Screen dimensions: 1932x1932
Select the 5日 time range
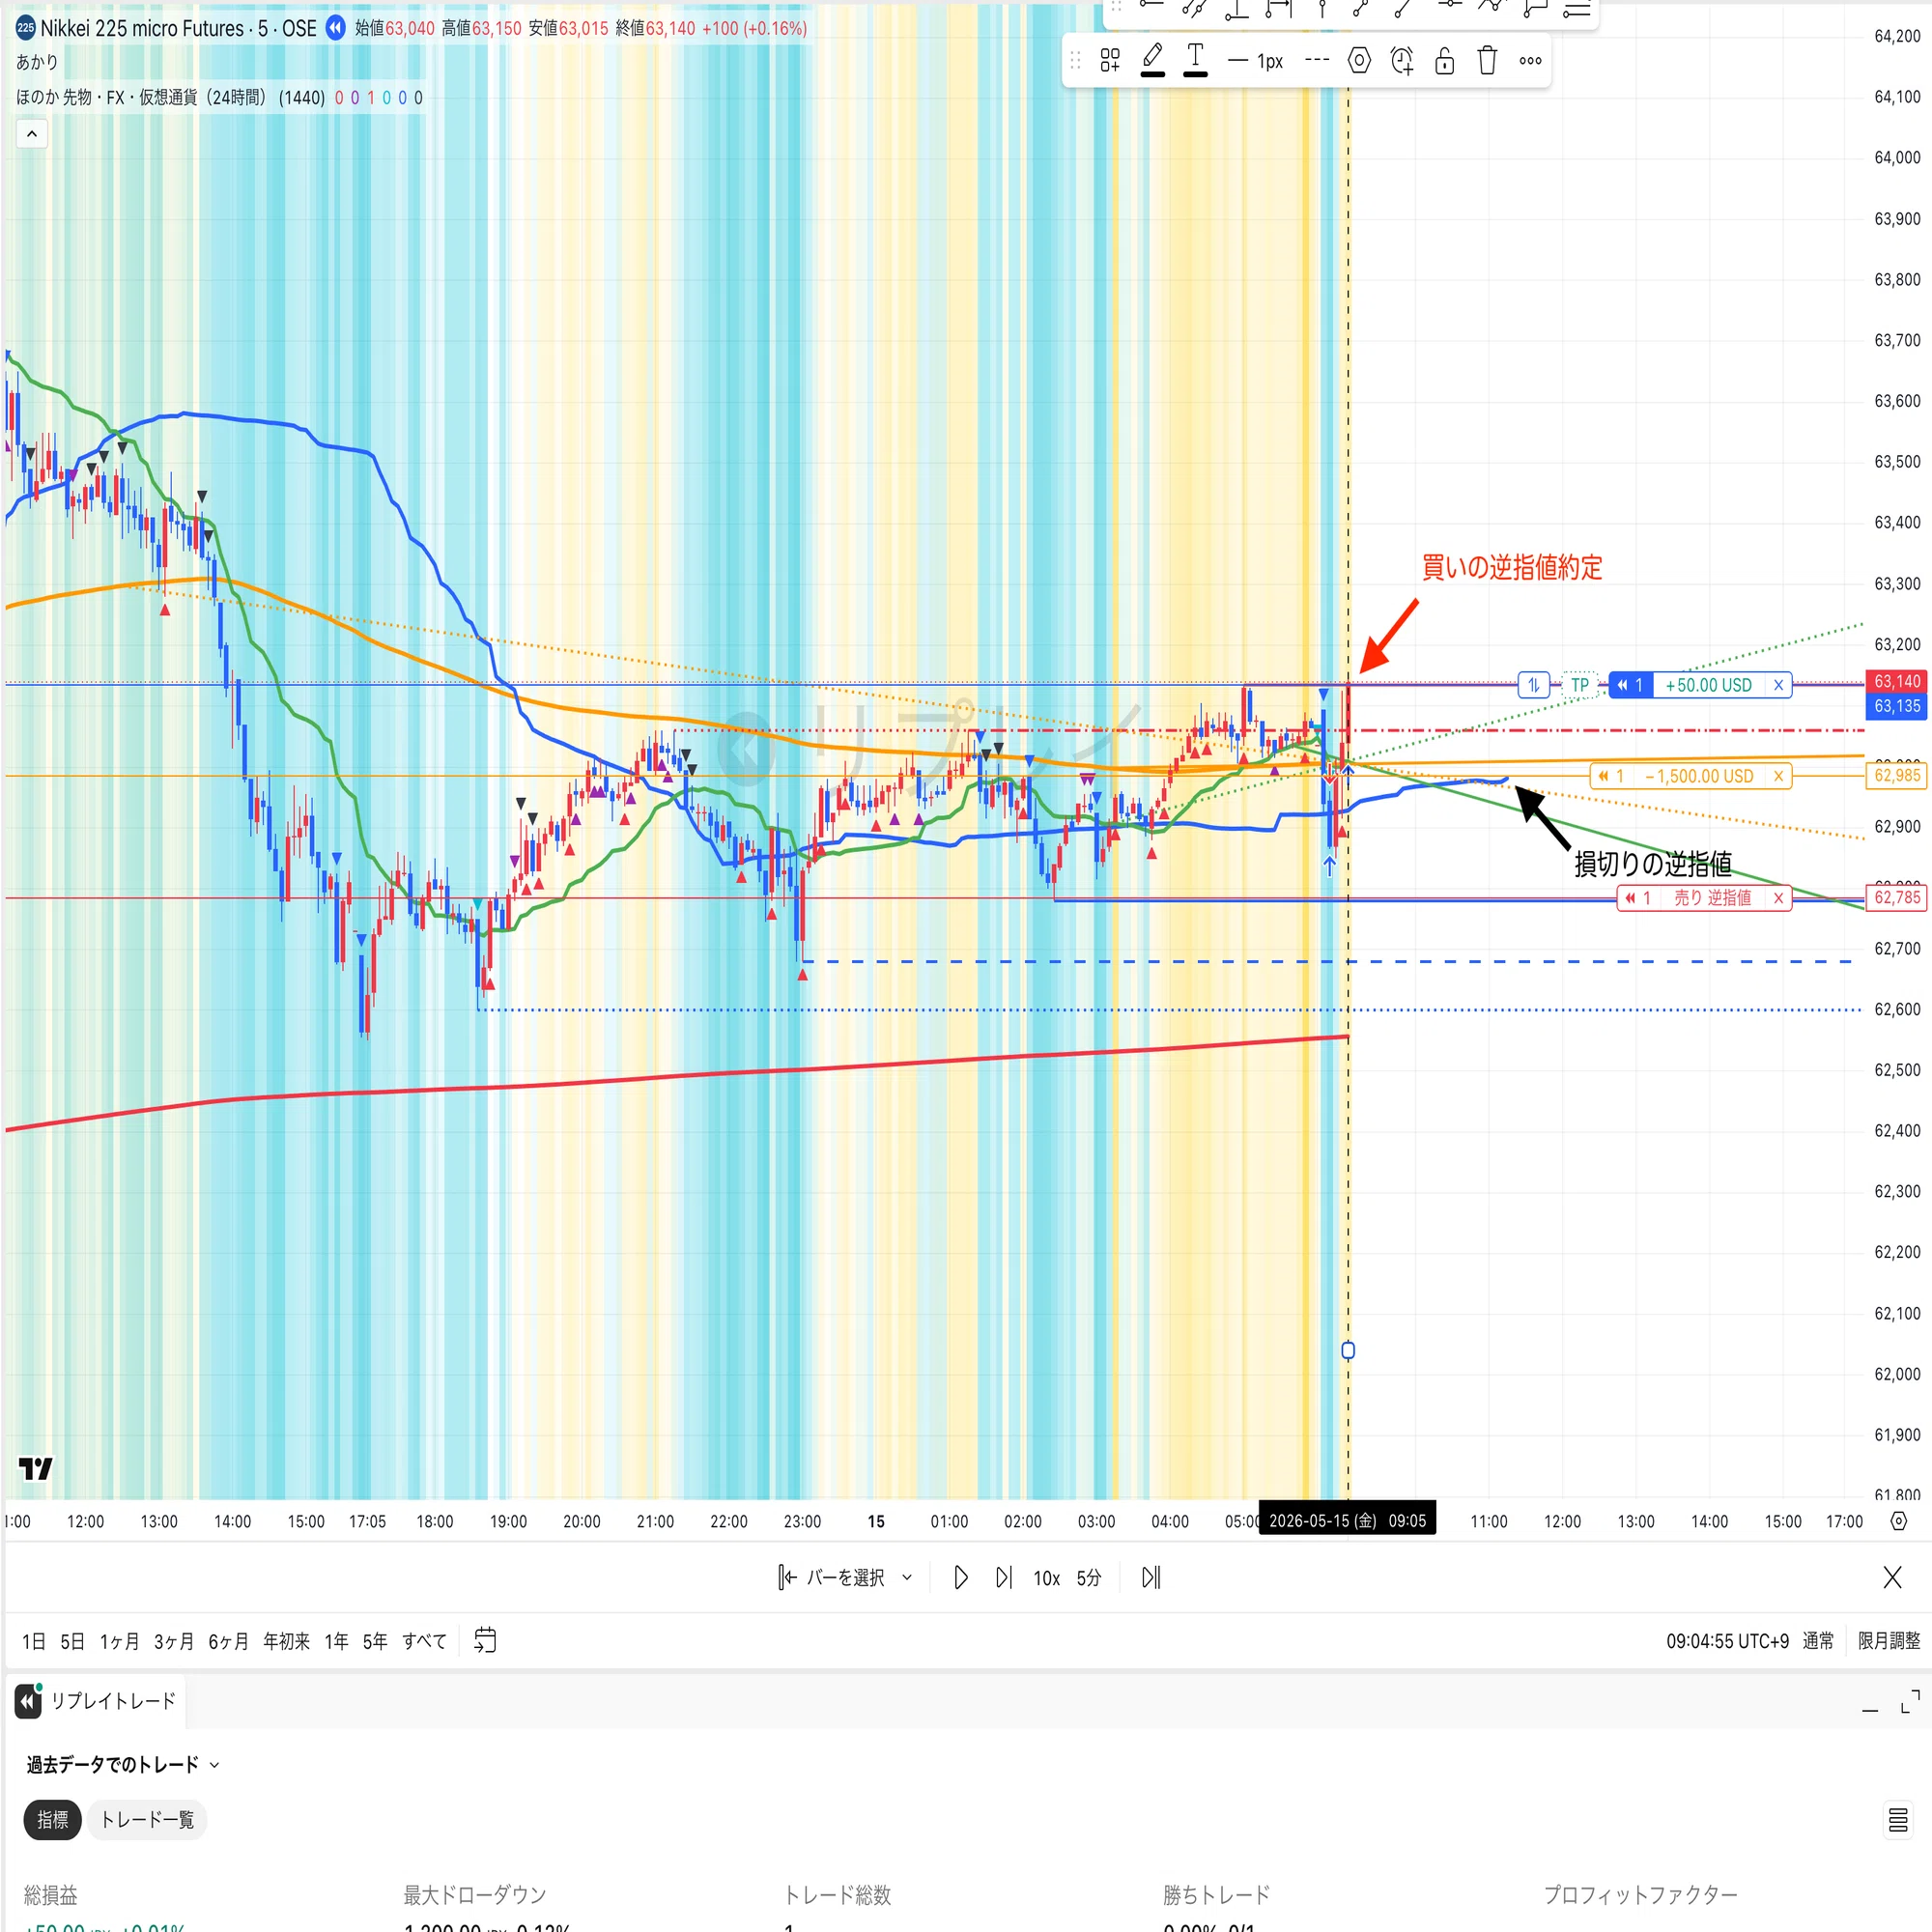[72, 1641]
